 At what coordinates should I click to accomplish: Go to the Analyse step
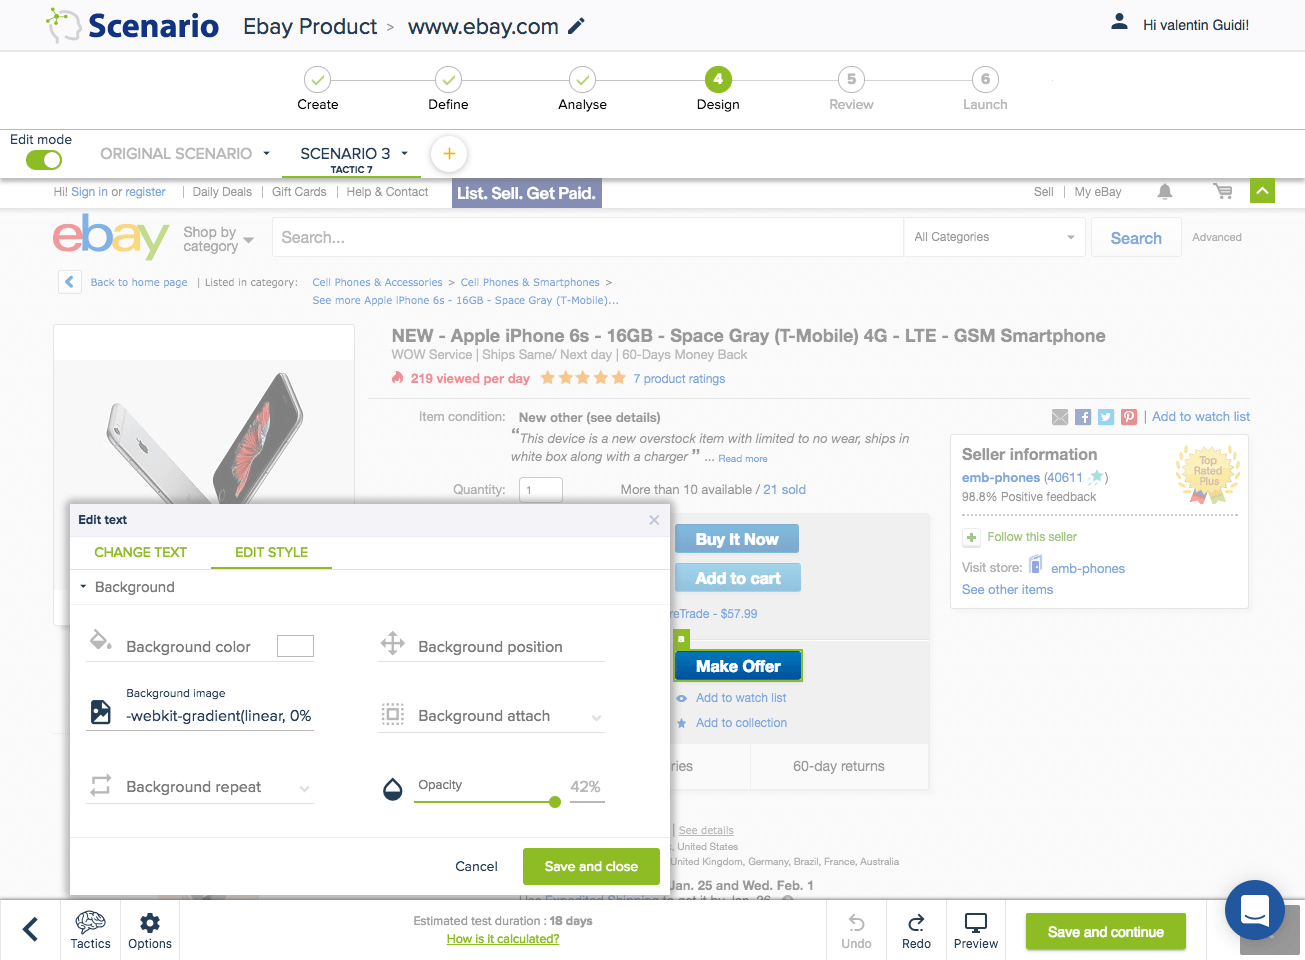pyautogui.click(x=582, y=89)
